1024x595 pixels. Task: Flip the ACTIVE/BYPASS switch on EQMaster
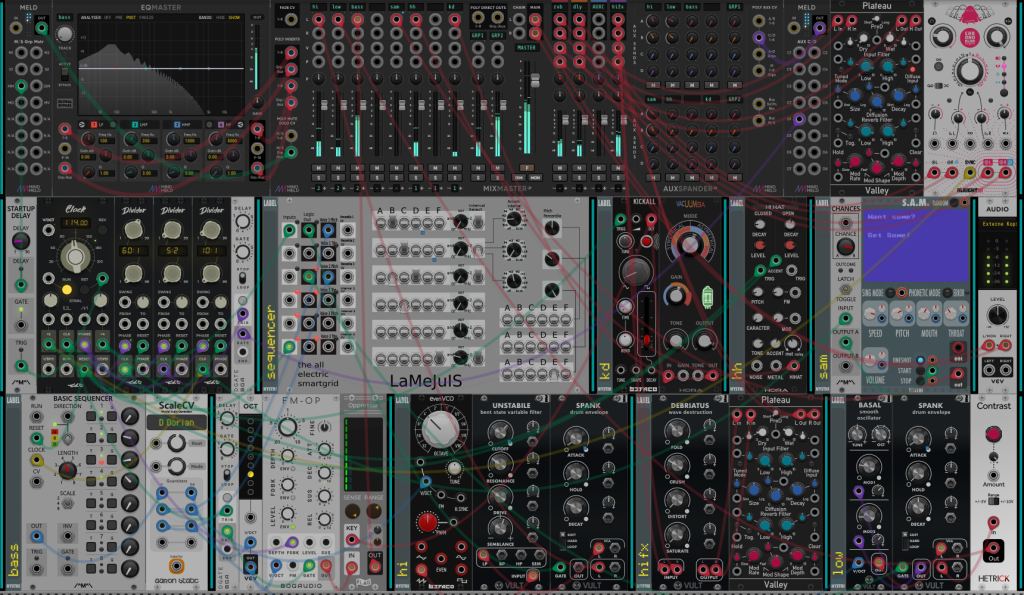pos(65,74)
